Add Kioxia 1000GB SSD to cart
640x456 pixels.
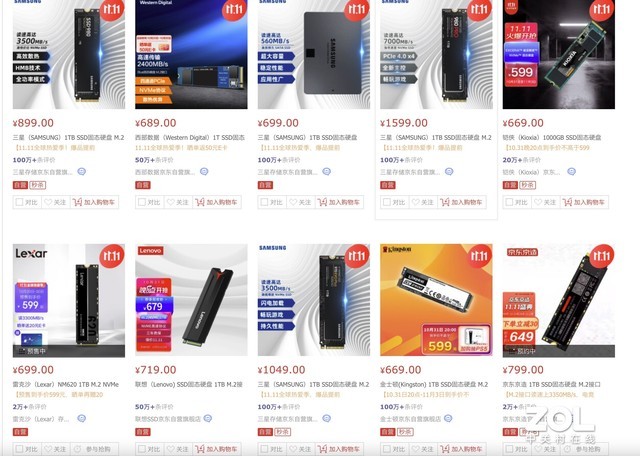pyautogui.click(x=584, y=202)
